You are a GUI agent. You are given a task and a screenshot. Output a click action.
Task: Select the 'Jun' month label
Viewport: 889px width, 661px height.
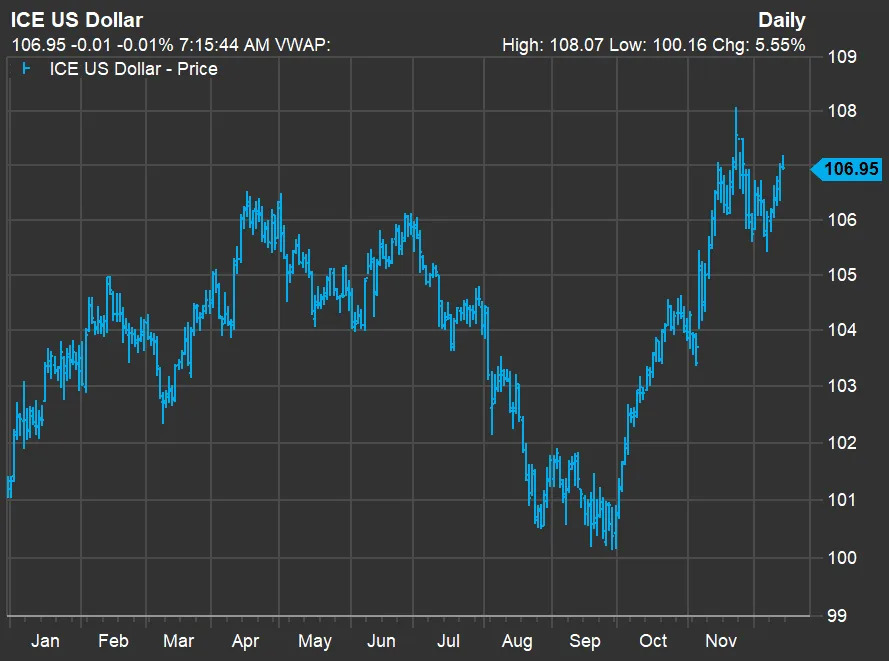click(x=381, y=641)
